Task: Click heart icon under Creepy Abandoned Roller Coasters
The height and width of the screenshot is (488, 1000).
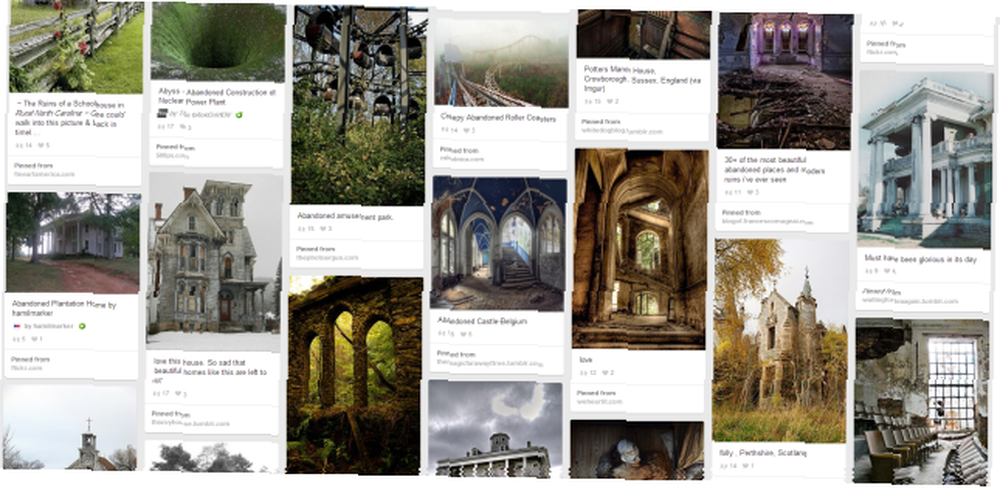Action: [466, 131]
